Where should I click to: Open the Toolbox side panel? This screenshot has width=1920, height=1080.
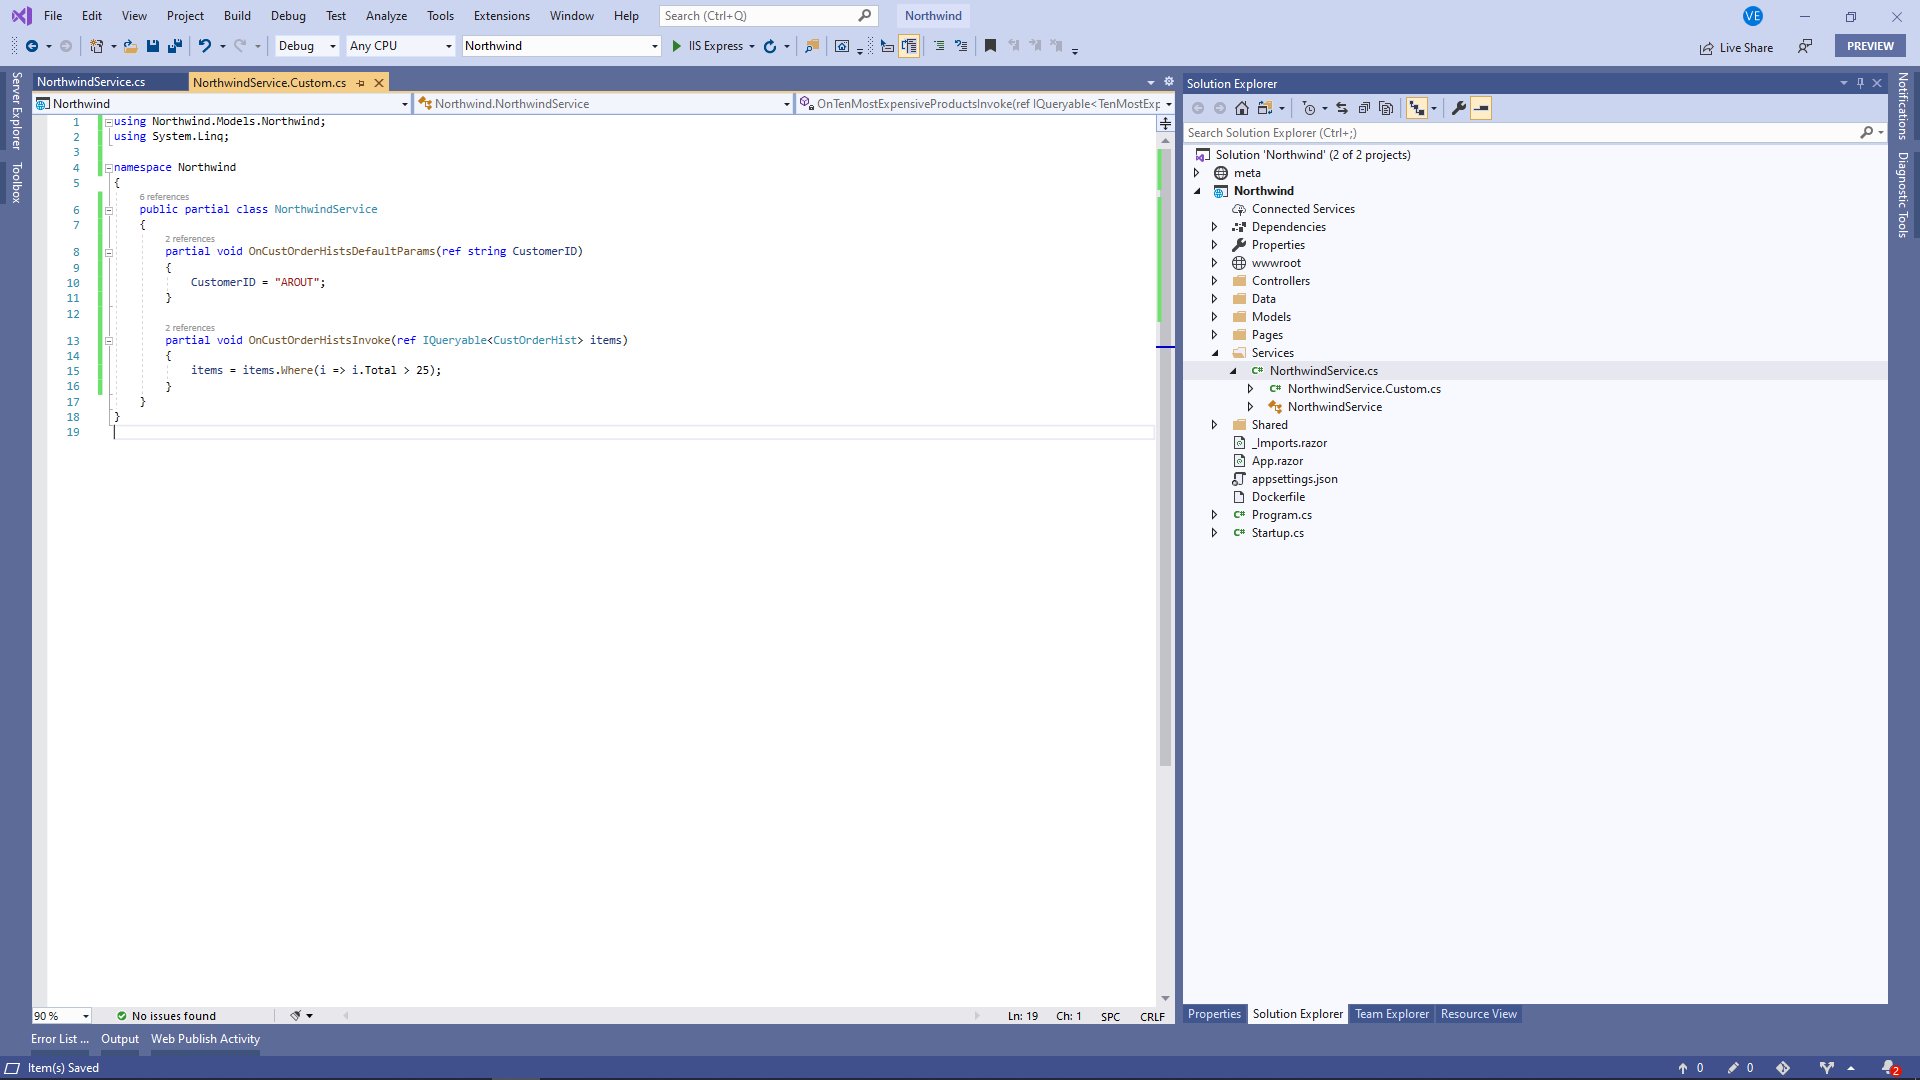(16, 183)
